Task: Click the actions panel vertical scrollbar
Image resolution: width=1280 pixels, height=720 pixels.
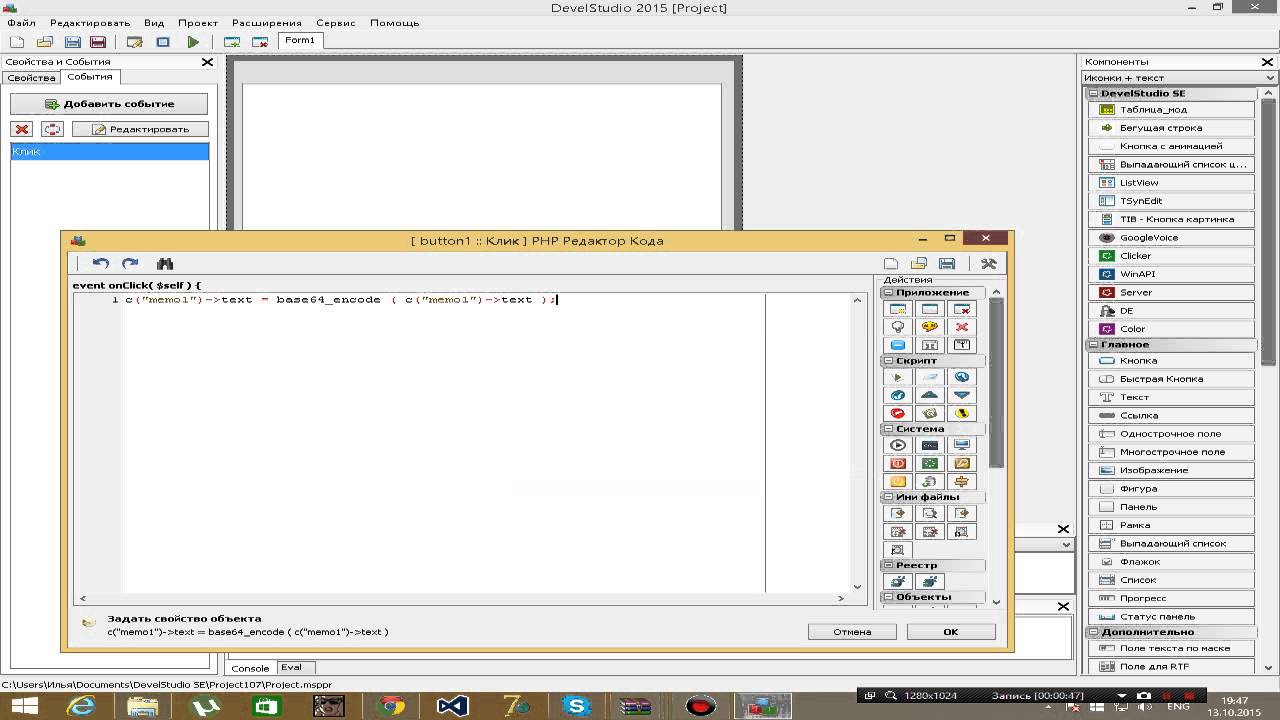Action: (996, 445)
